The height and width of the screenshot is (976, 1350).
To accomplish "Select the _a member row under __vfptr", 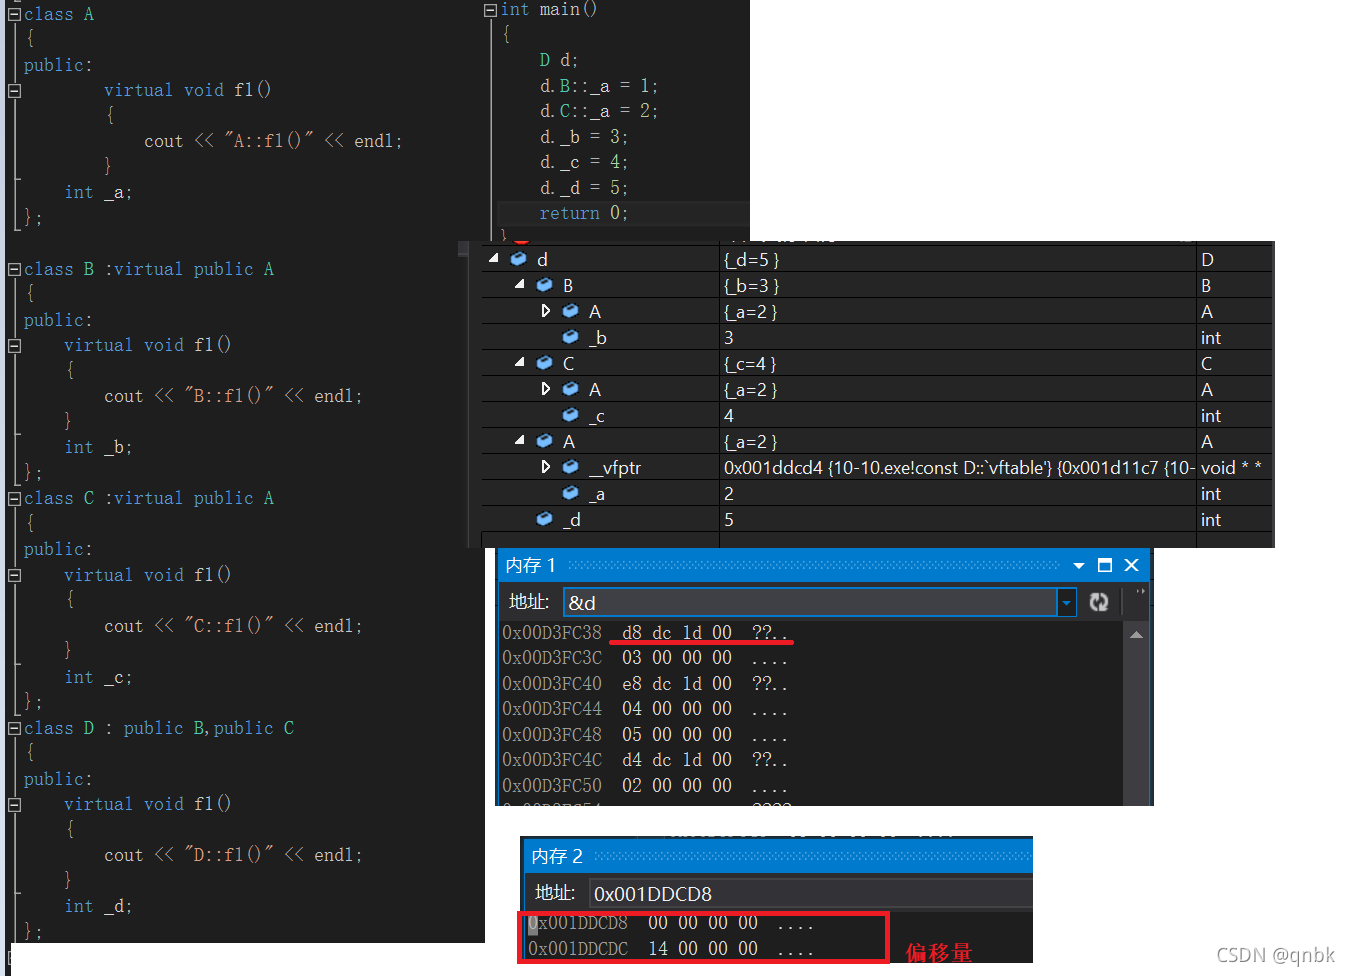I will point(877,494).
